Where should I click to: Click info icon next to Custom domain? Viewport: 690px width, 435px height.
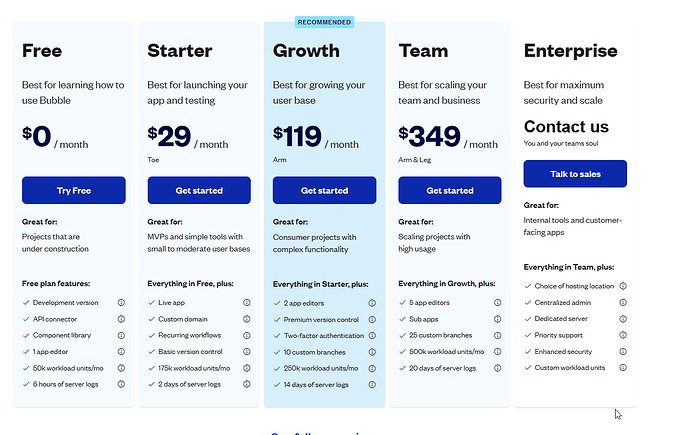(247, 319)
